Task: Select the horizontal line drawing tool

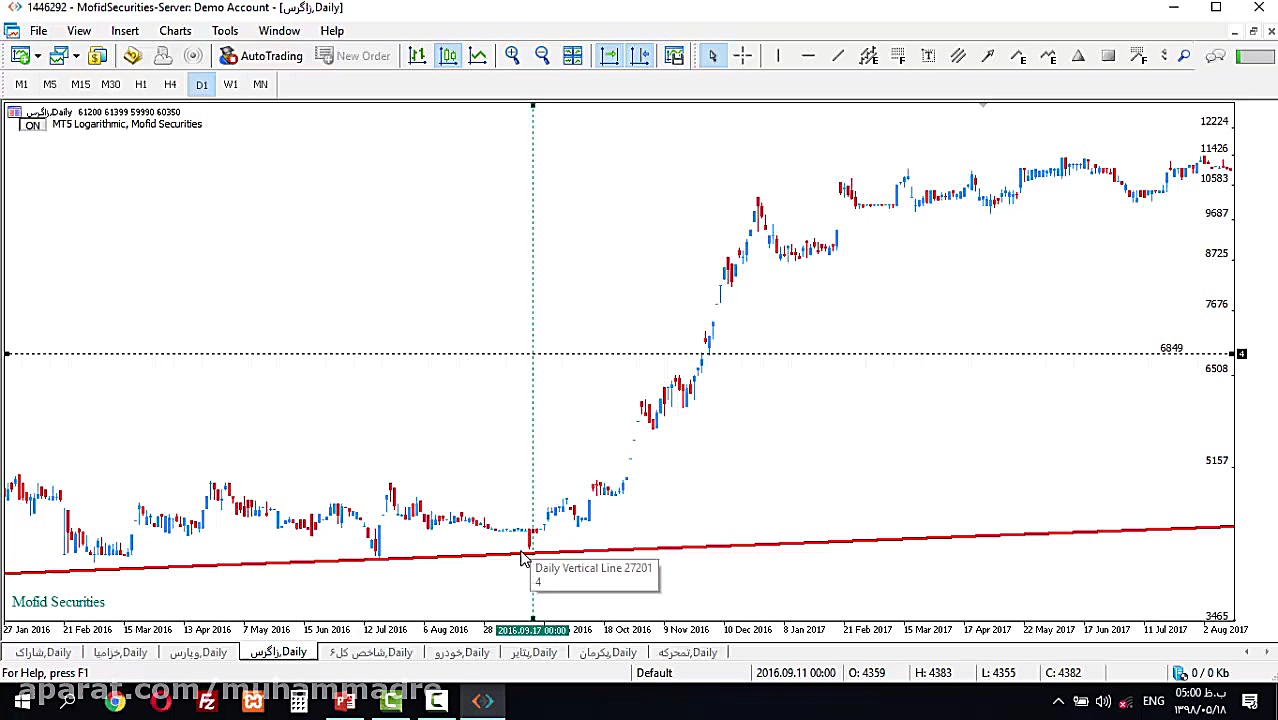Action: coord(808,56)
